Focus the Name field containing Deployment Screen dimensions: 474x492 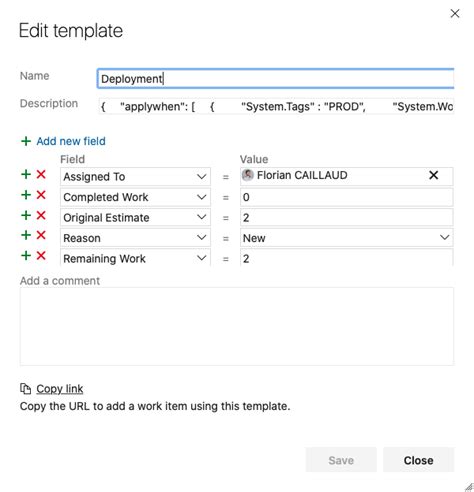[x=276, y=79]
